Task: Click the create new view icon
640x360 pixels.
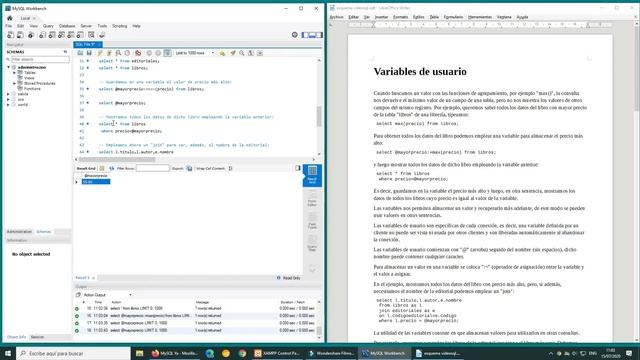Action: coord(61,35)
